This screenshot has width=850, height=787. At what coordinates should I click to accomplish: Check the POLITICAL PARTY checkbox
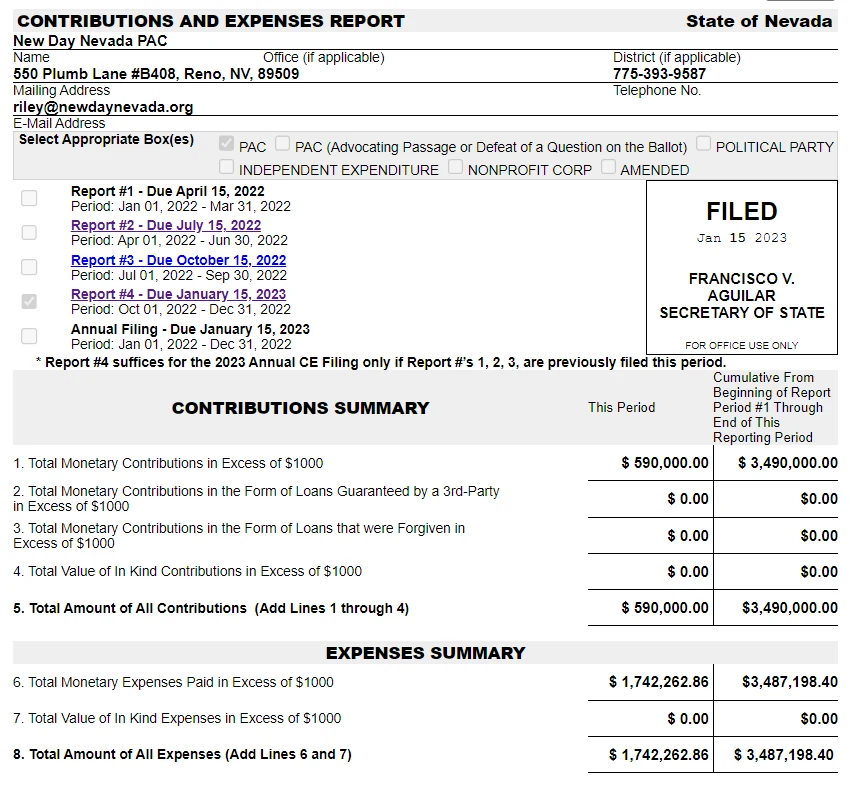point(703,144)
